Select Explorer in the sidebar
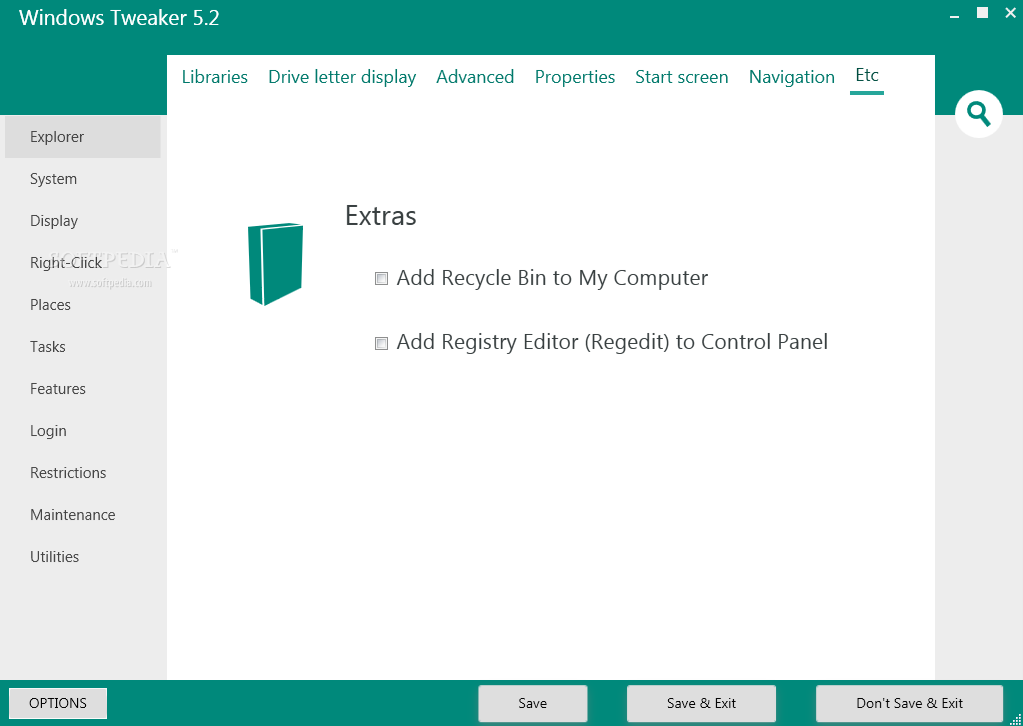 click(x=83, y=137)
